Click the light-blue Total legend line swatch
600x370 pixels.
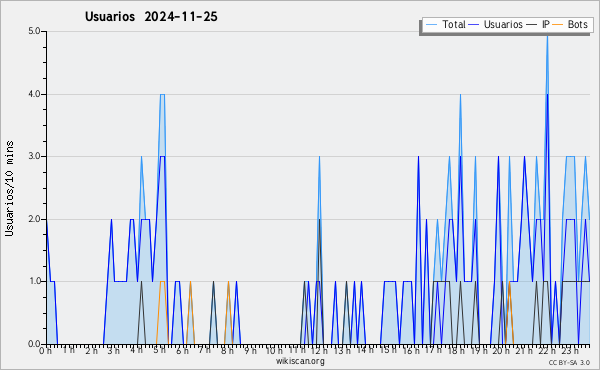point(431,24)
